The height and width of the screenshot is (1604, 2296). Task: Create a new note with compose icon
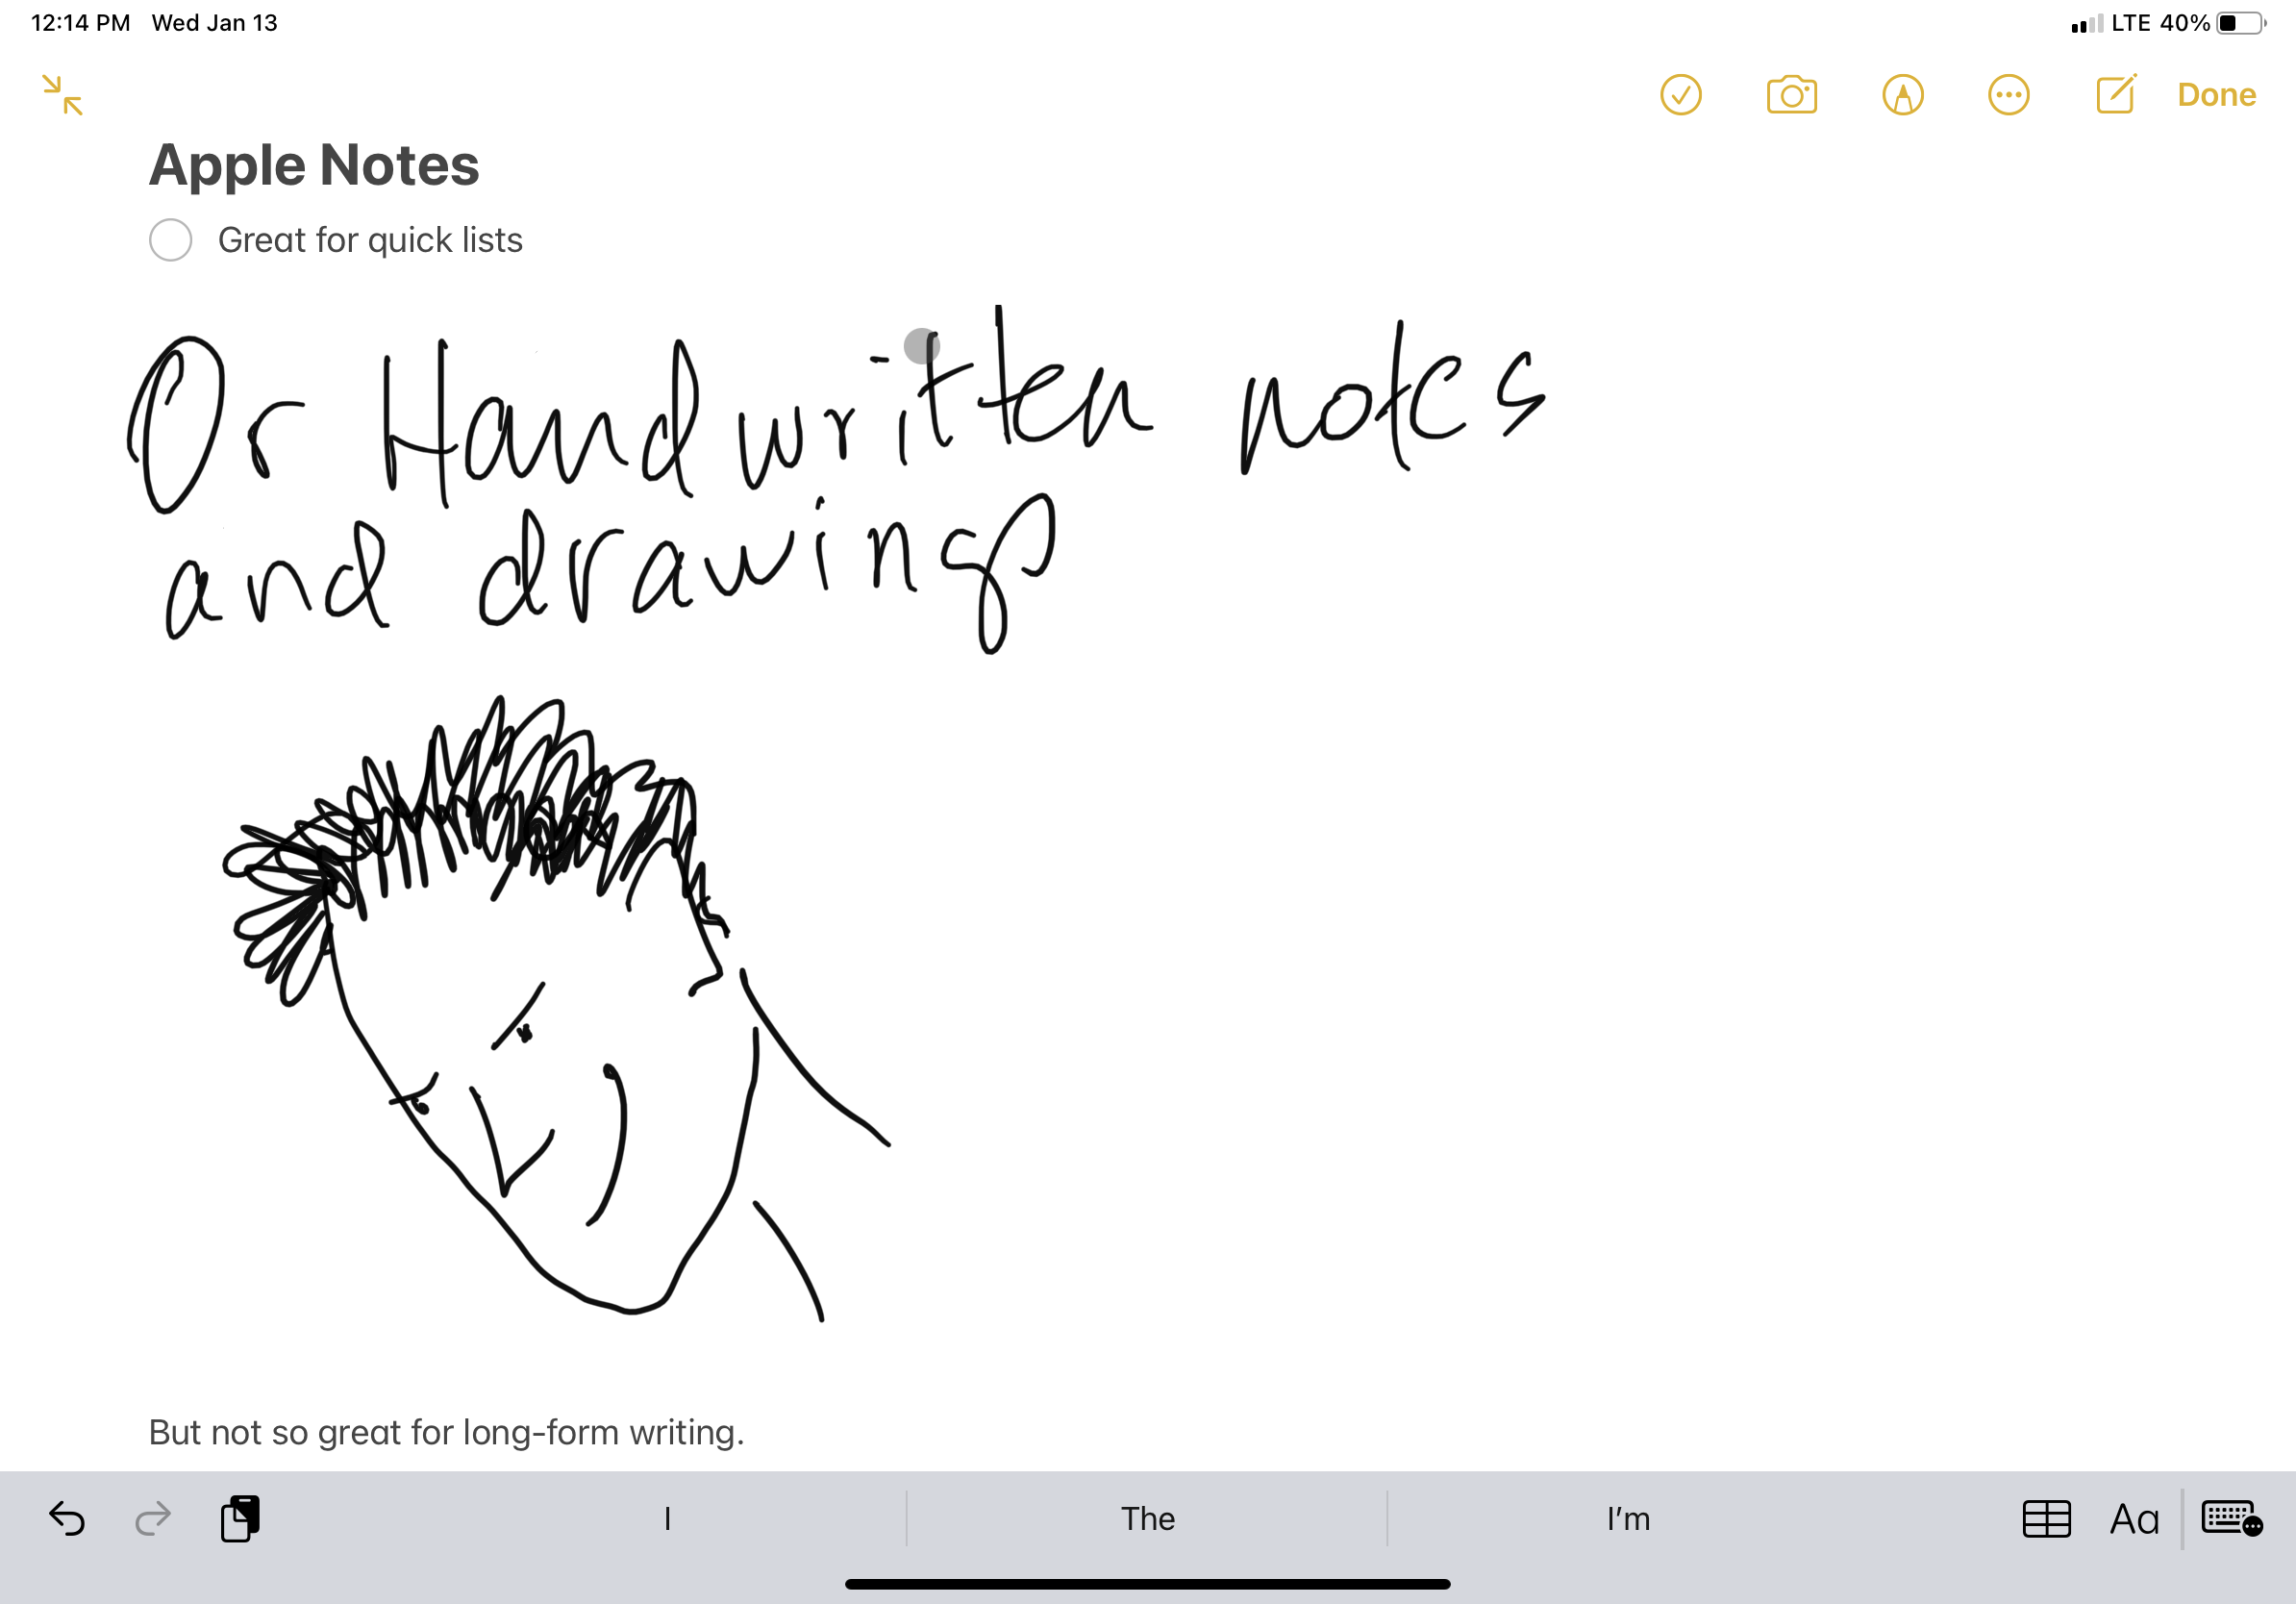click(x=2115, y=95)
